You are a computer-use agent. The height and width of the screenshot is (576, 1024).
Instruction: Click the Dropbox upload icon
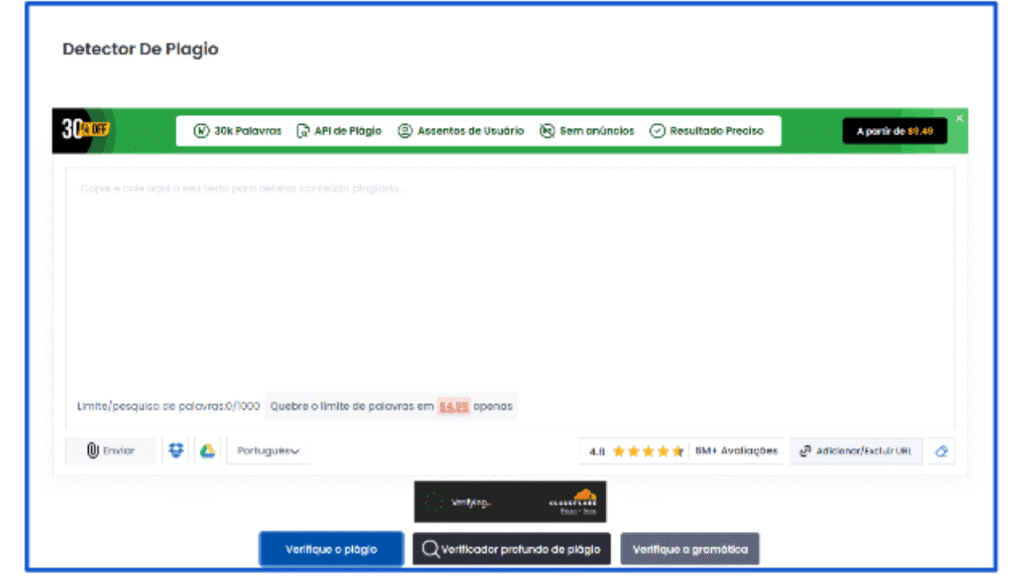point(176,451)
